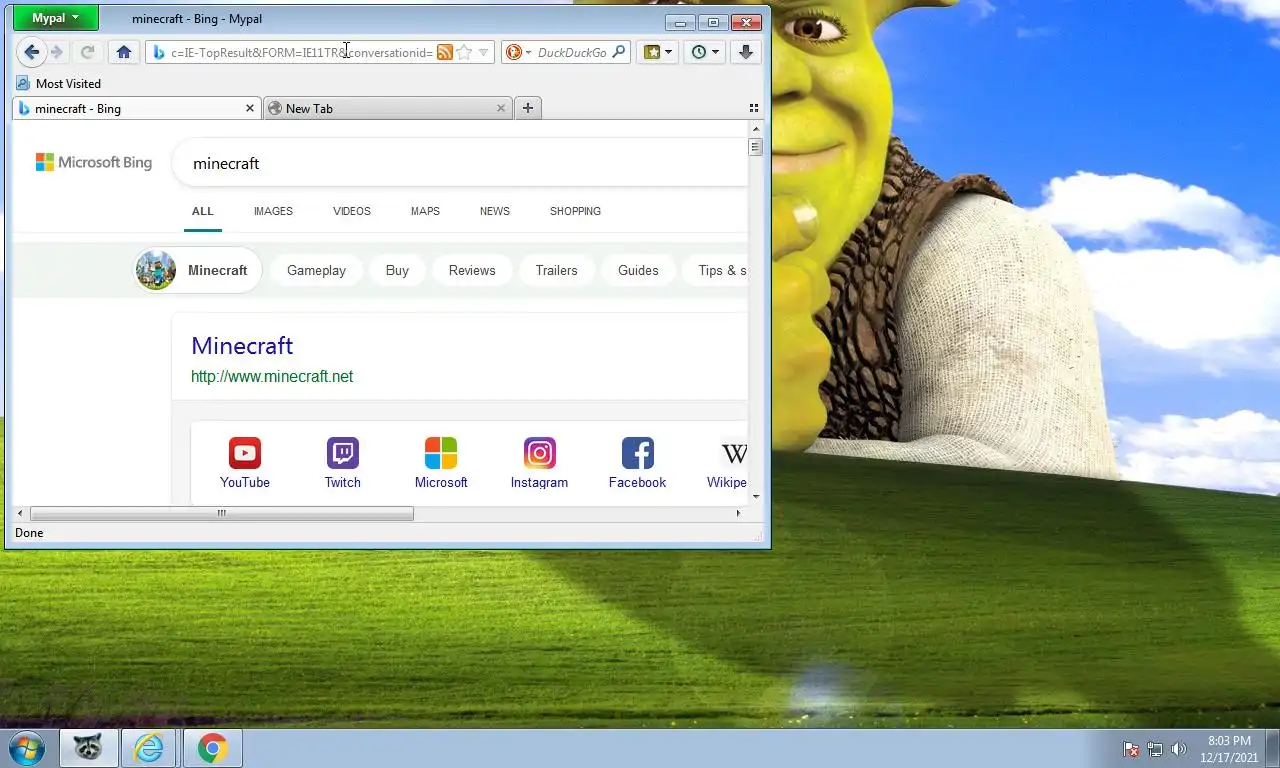This screenshot has width=1280, height=768.
Task: Click the vertical scrollbar down arrow
Action: coord(756,496)
